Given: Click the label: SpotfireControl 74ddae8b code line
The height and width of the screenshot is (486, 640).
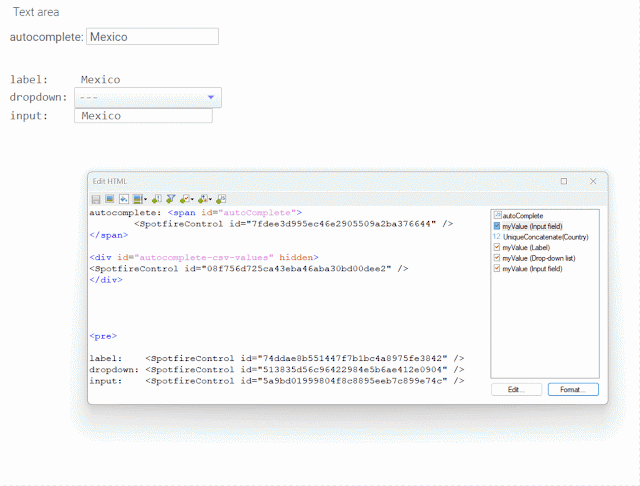Looking at the screenshot, I should (277, 358).
